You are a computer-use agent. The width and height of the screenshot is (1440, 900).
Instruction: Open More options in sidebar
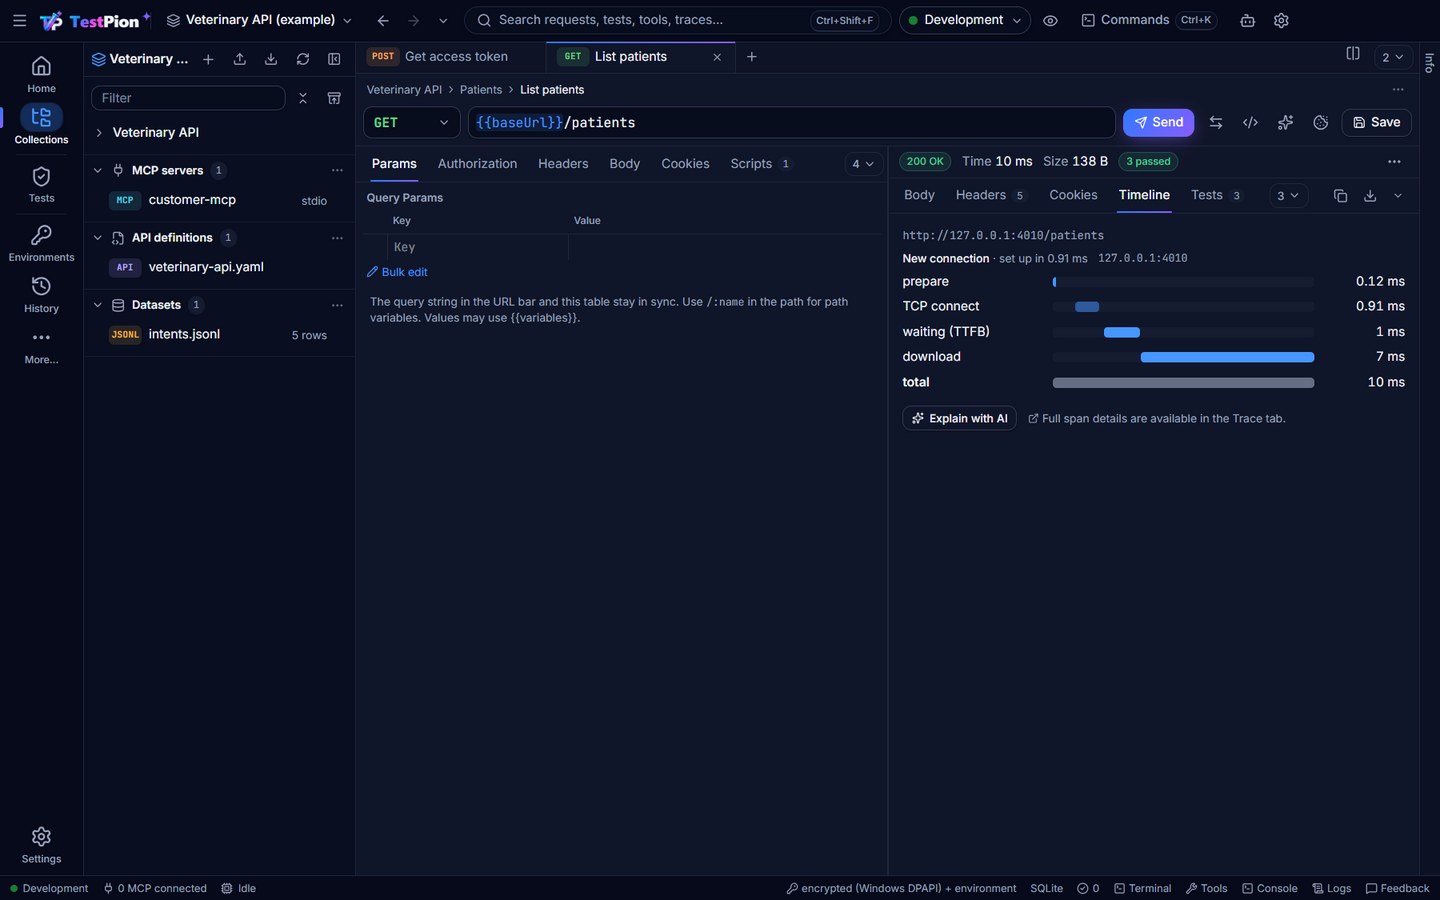[x=41, y=347]
